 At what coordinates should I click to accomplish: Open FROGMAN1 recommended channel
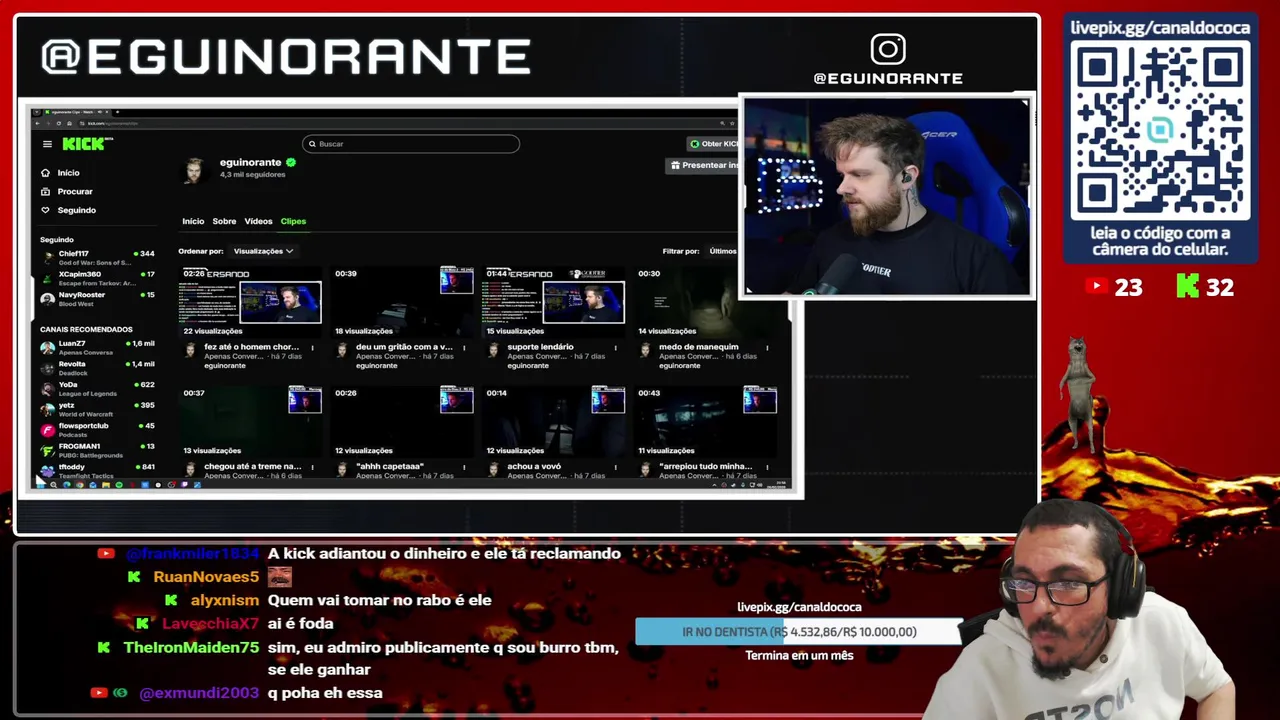97,450
